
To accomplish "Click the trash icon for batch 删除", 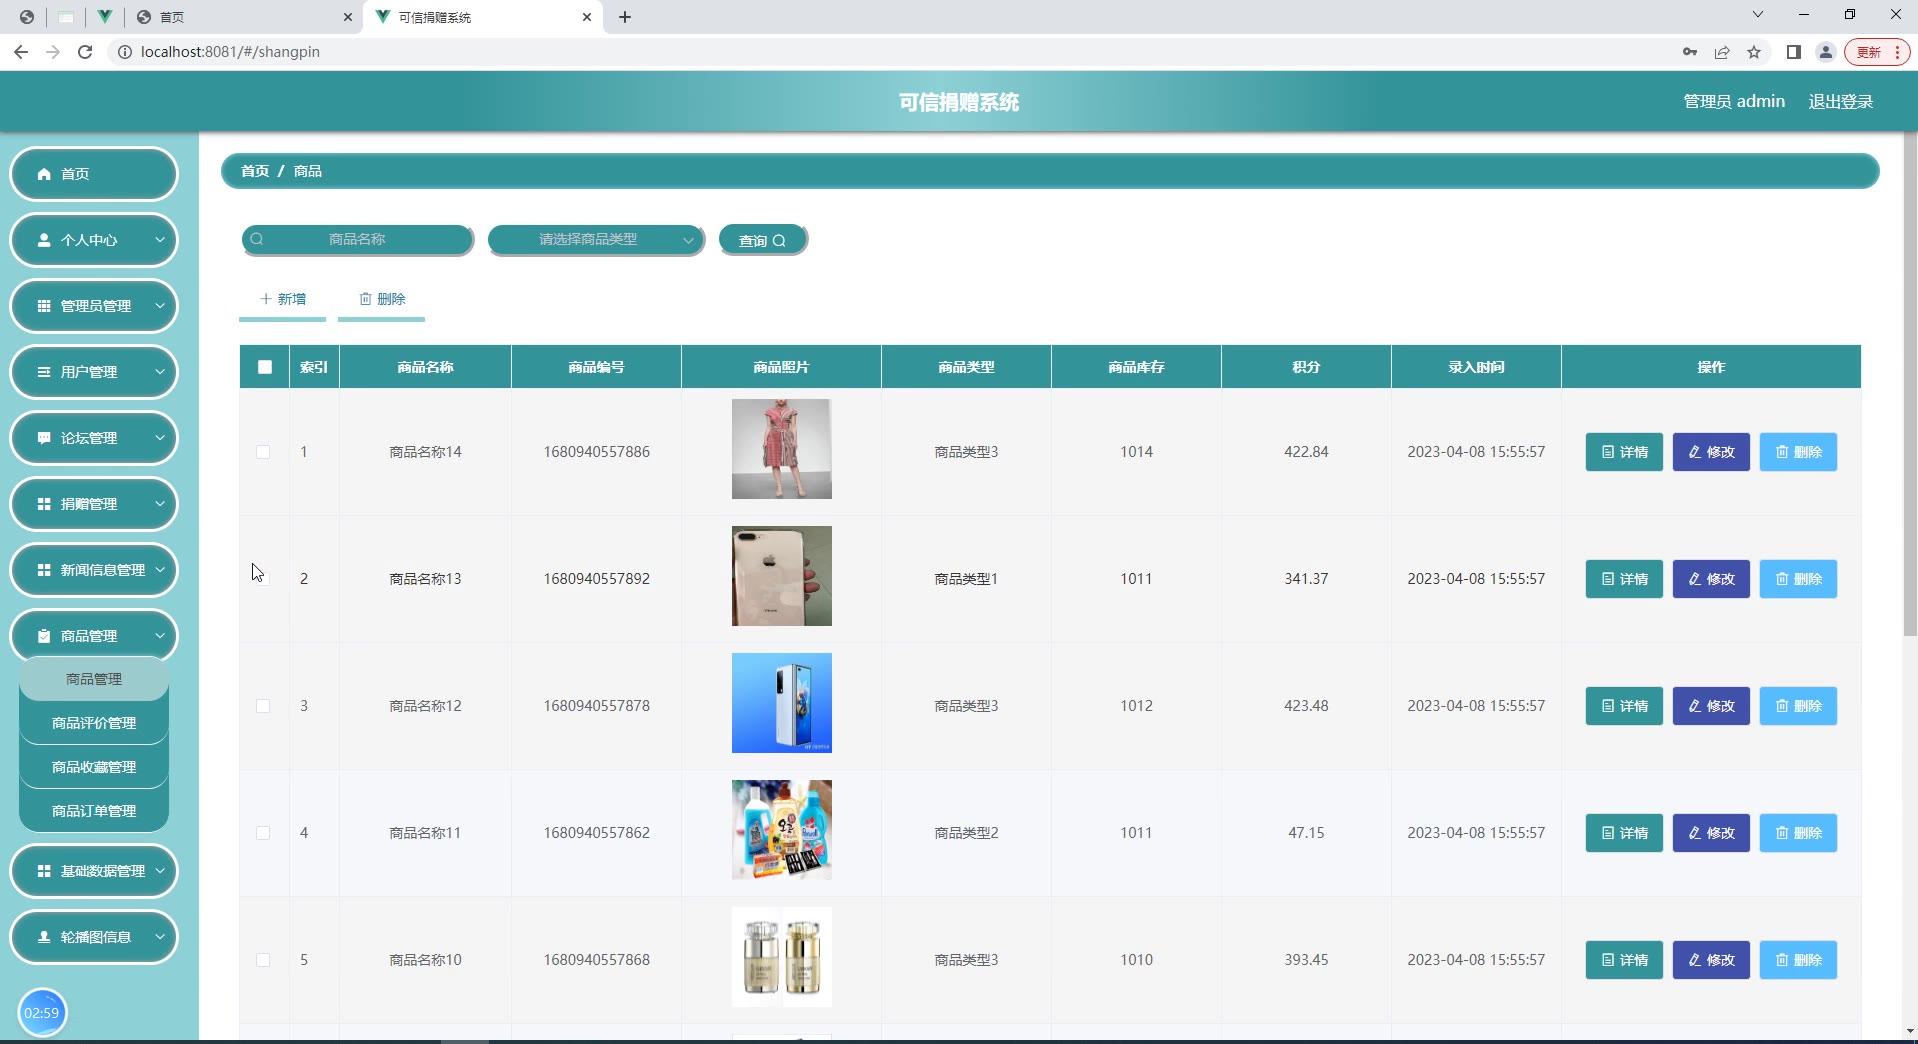I will coord(365,299).
